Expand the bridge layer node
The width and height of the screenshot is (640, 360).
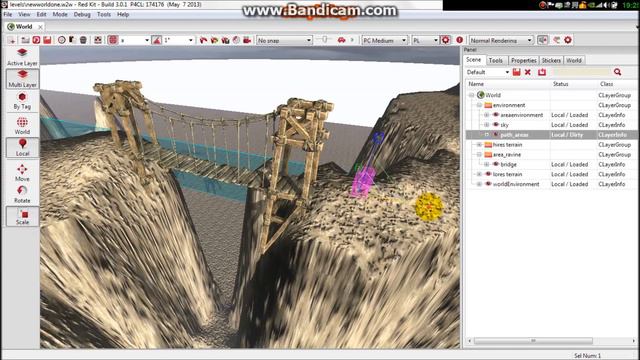click(487, 164)
